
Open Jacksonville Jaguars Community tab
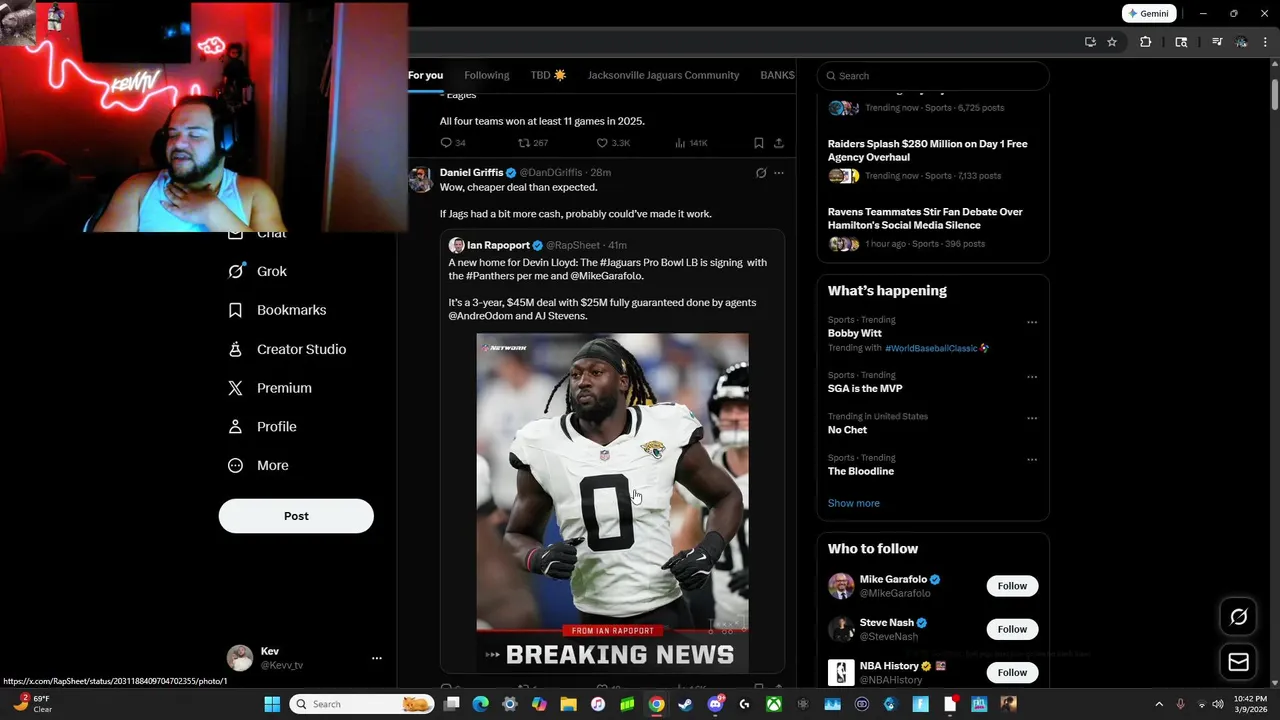[x=663, y=75]
